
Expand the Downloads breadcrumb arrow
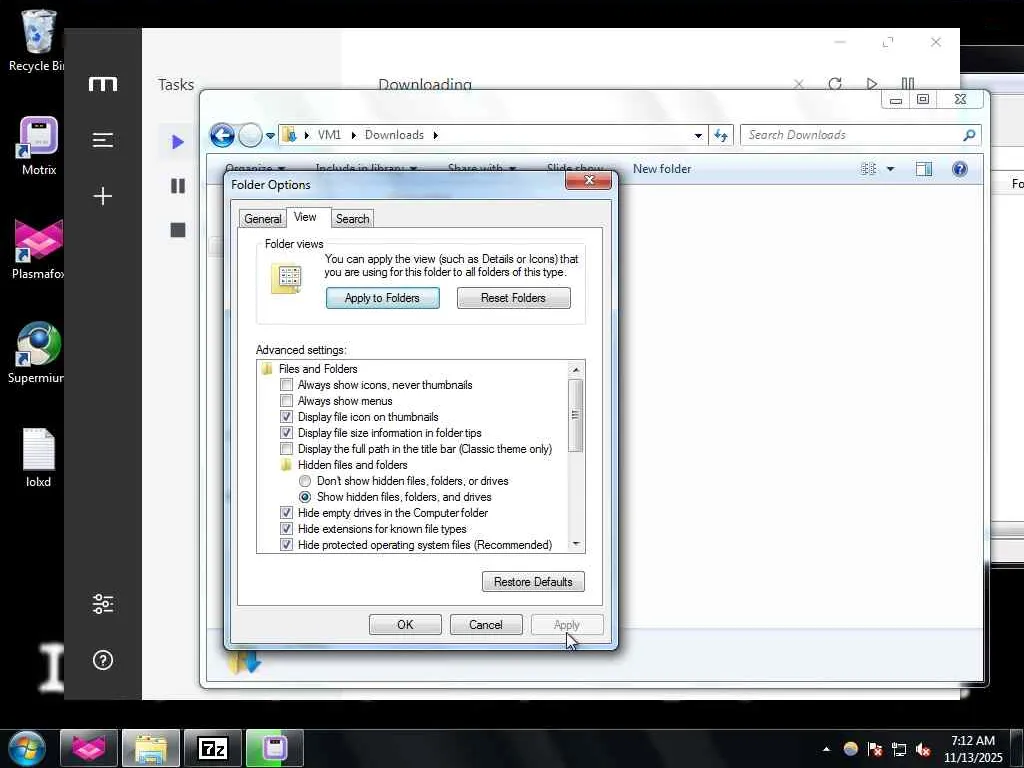click(x=435, y=135)
